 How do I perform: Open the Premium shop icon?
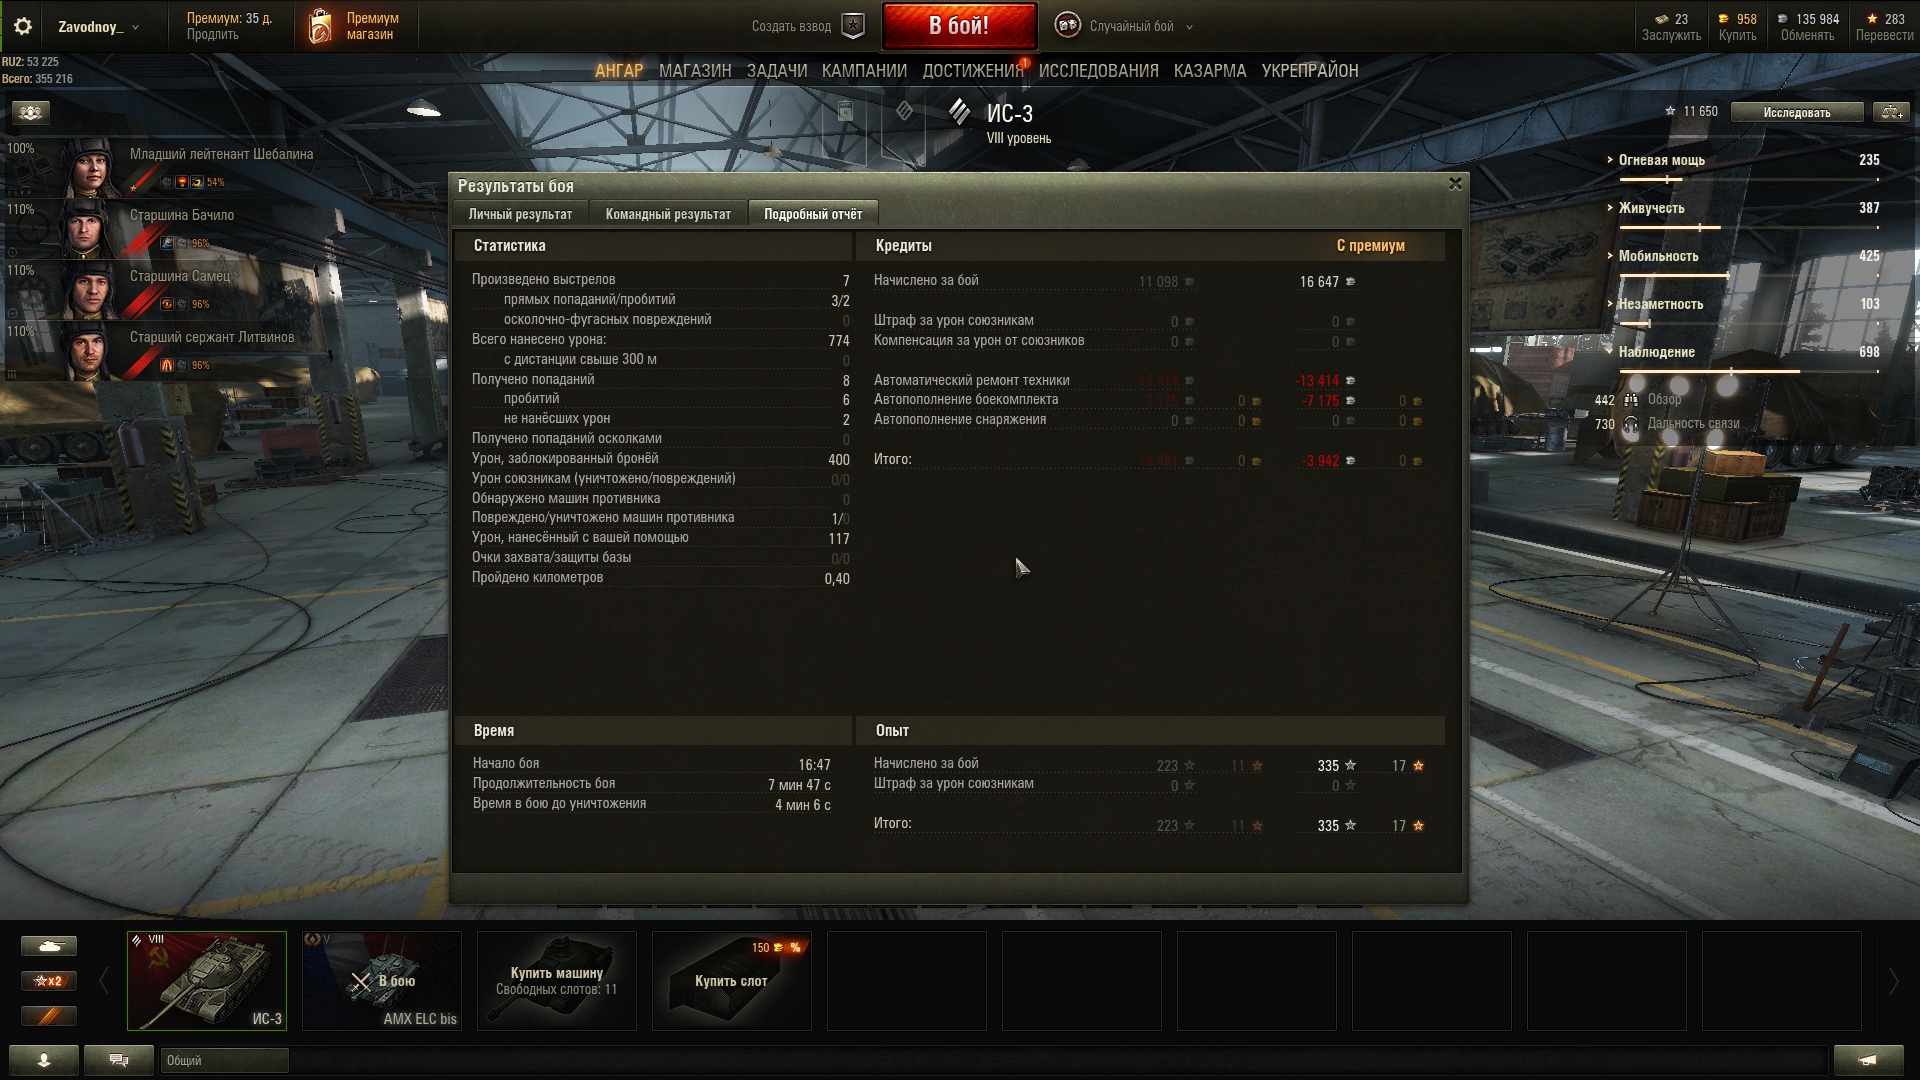(320, 26)
